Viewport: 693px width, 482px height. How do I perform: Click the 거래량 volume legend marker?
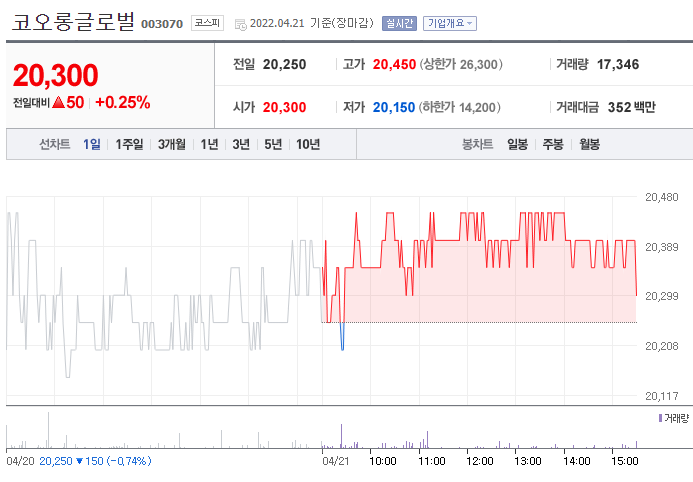[x=660, y=418]
